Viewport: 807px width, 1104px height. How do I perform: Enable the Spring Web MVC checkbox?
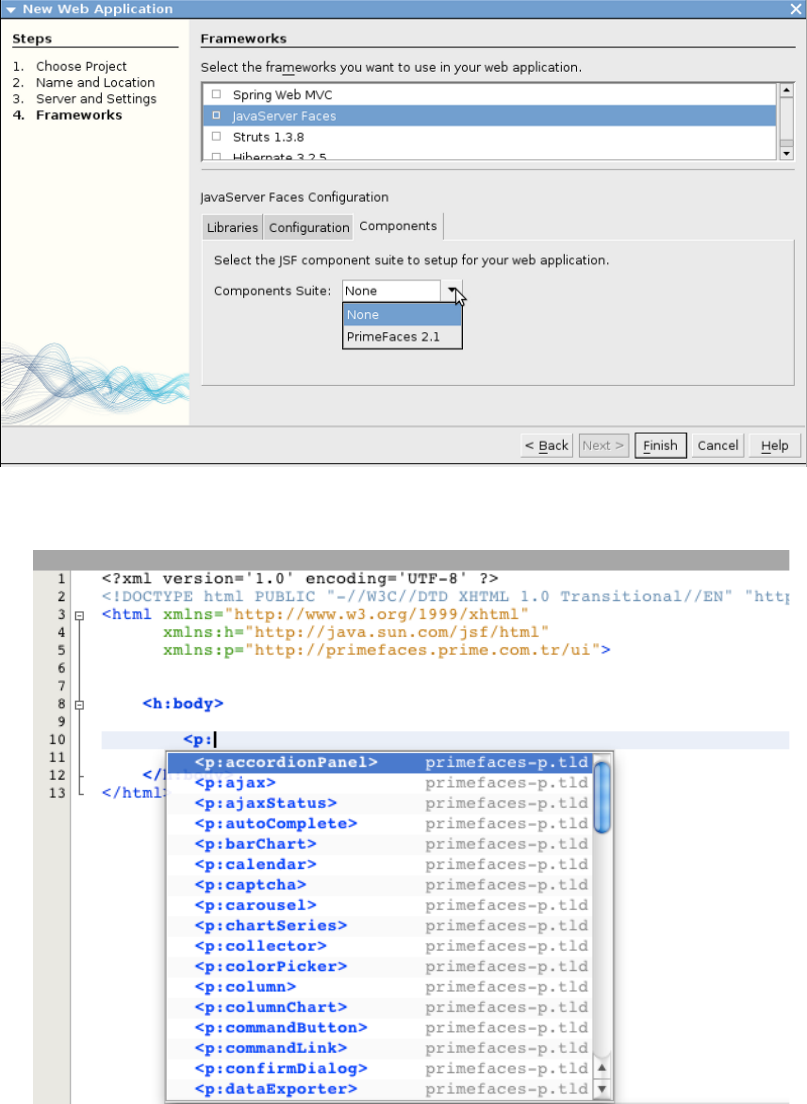click(x=217, y=94)
